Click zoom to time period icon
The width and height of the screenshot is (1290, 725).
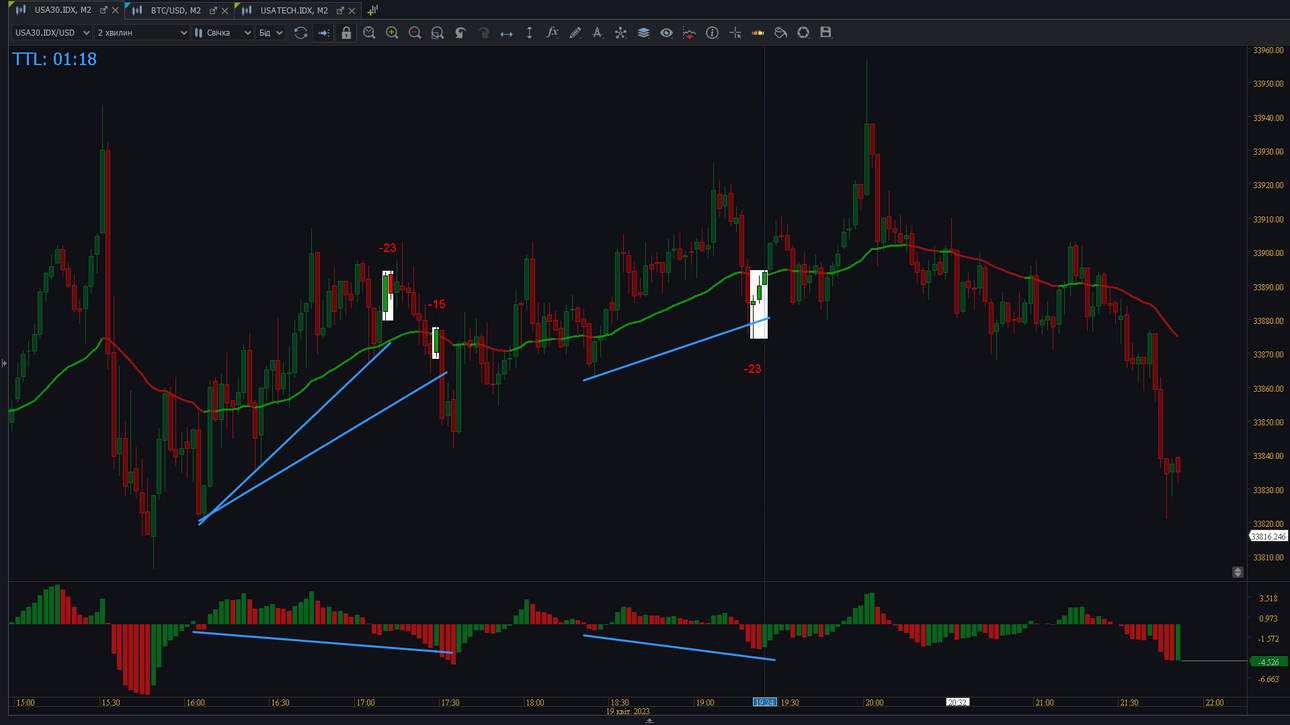pyautogui.click(x=369, y=33)
